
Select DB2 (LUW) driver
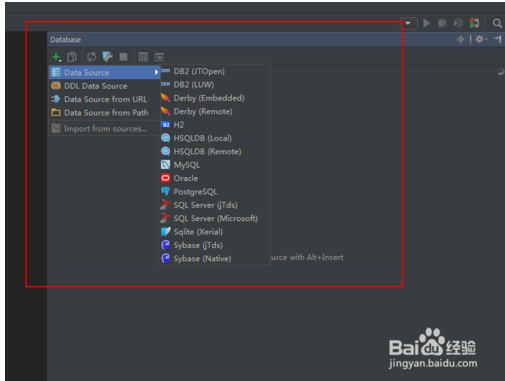[214, 85]
